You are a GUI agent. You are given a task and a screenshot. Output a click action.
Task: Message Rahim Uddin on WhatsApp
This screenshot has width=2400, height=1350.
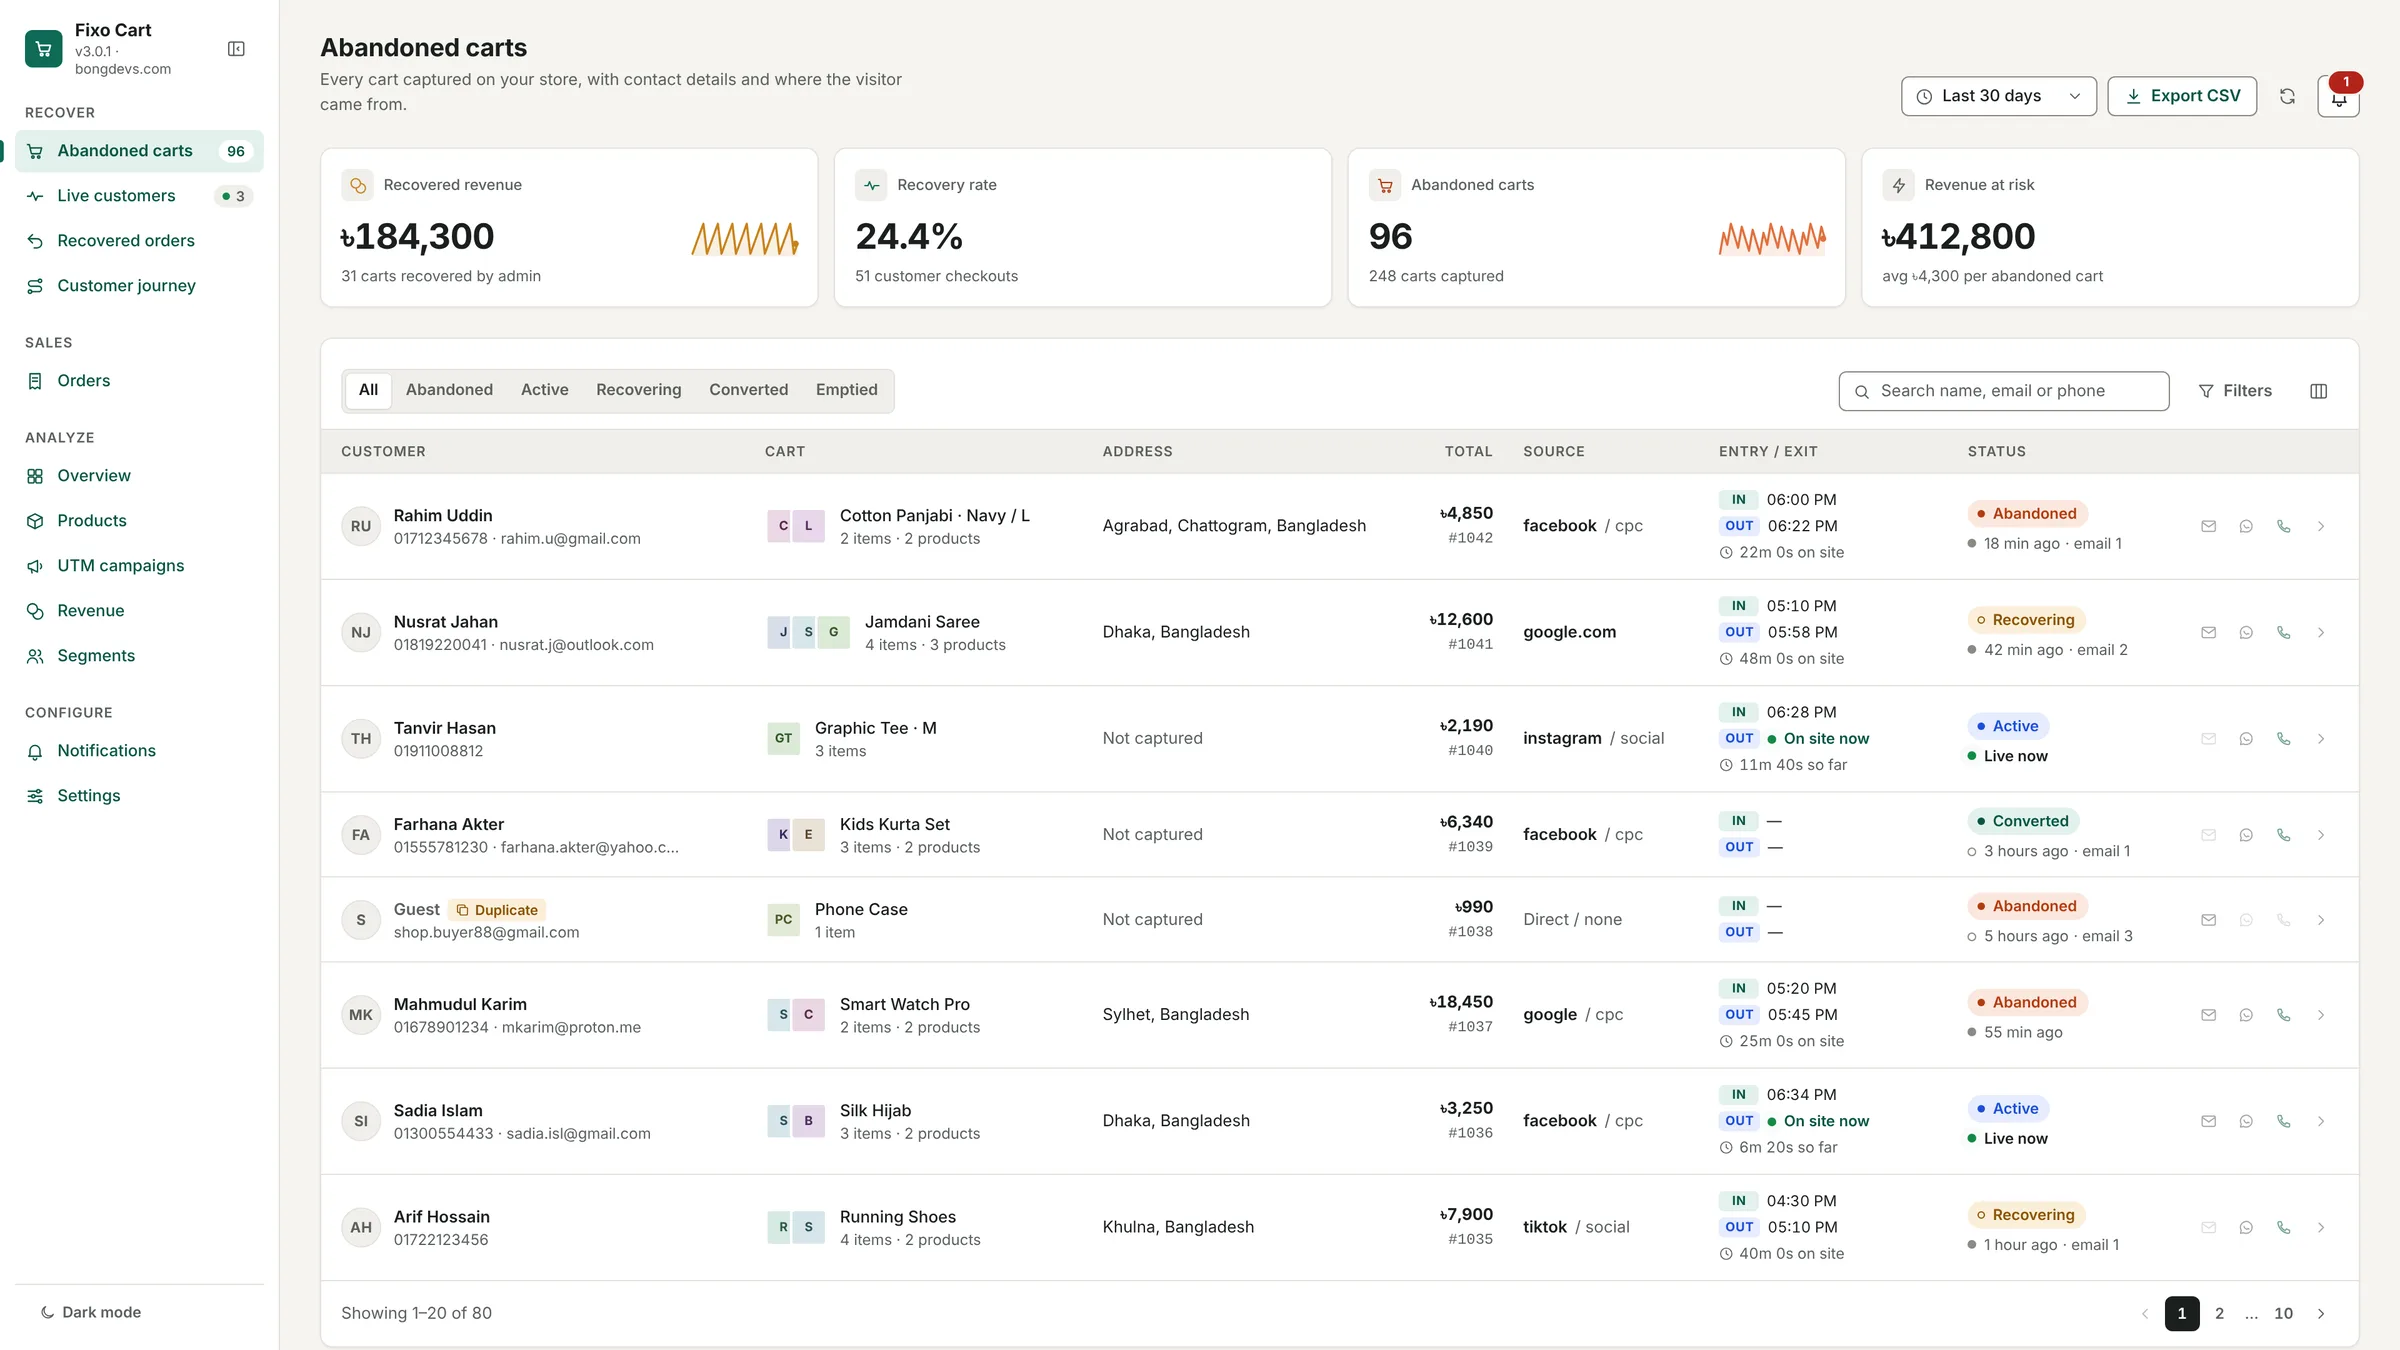point(2246,526)
